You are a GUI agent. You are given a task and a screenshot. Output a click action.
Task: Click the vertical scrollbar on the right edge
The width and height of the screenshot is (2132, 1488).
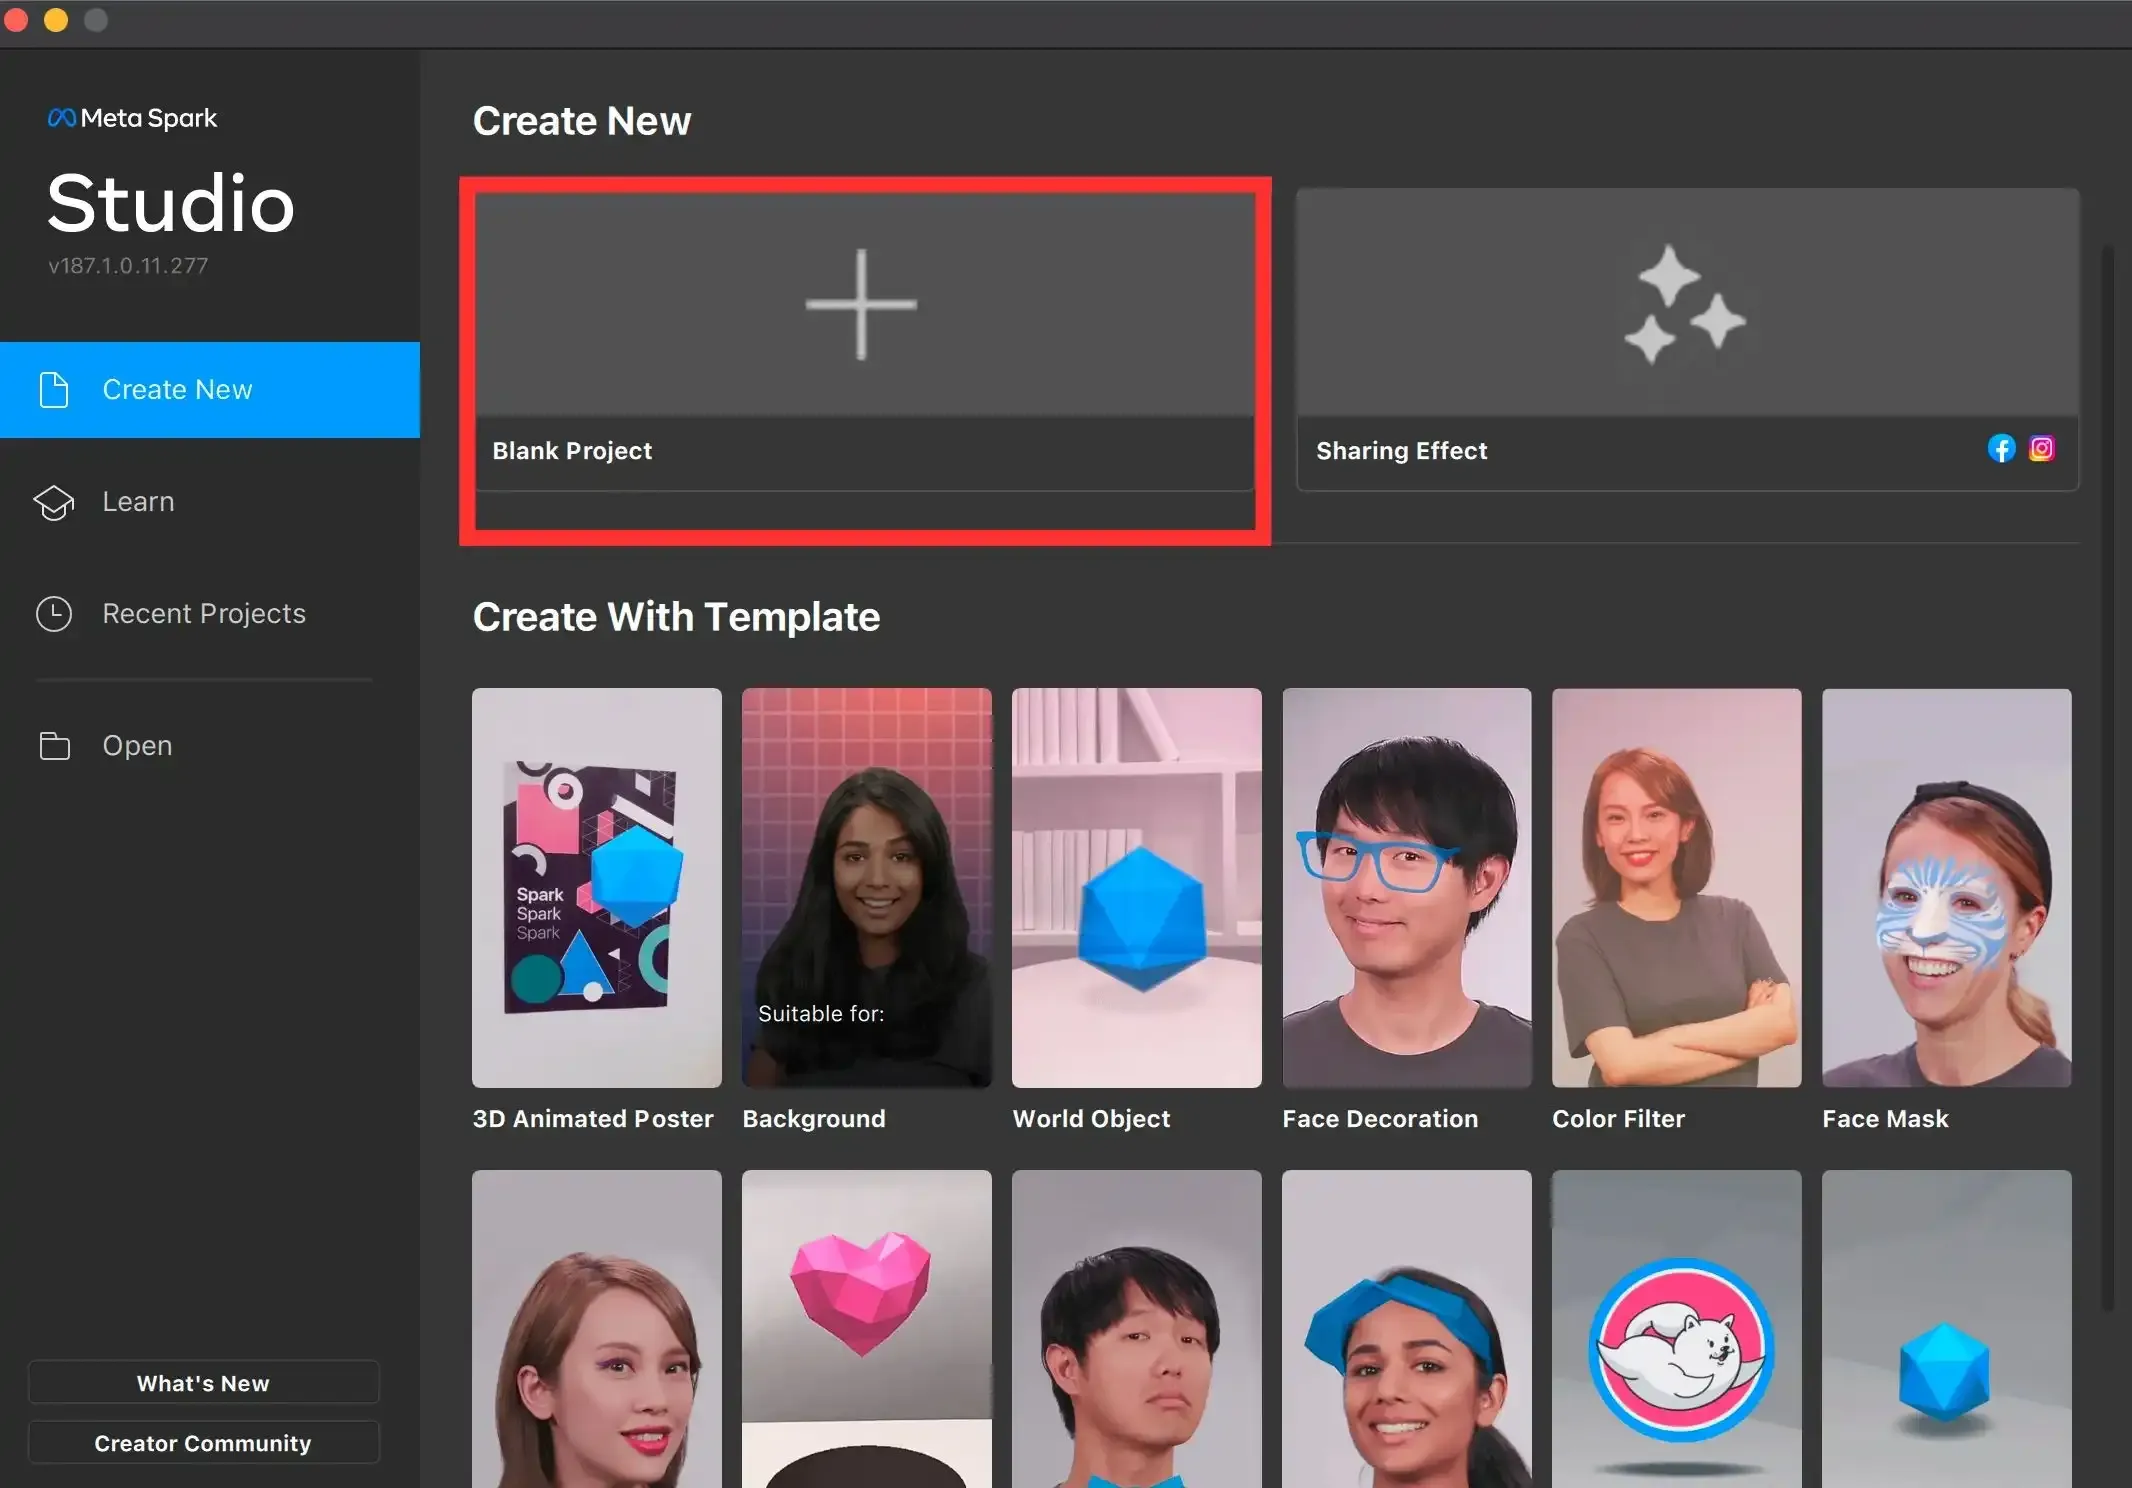click(2107, 775)
